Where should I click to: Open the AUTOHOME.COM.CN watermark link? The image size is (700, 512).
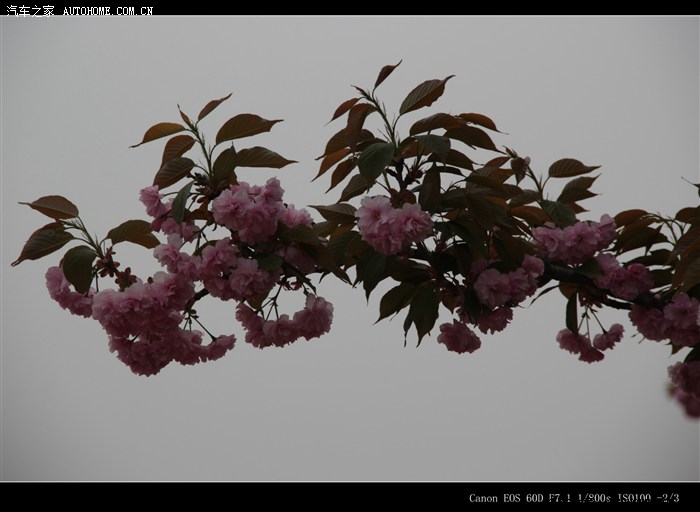coord(108,11)
